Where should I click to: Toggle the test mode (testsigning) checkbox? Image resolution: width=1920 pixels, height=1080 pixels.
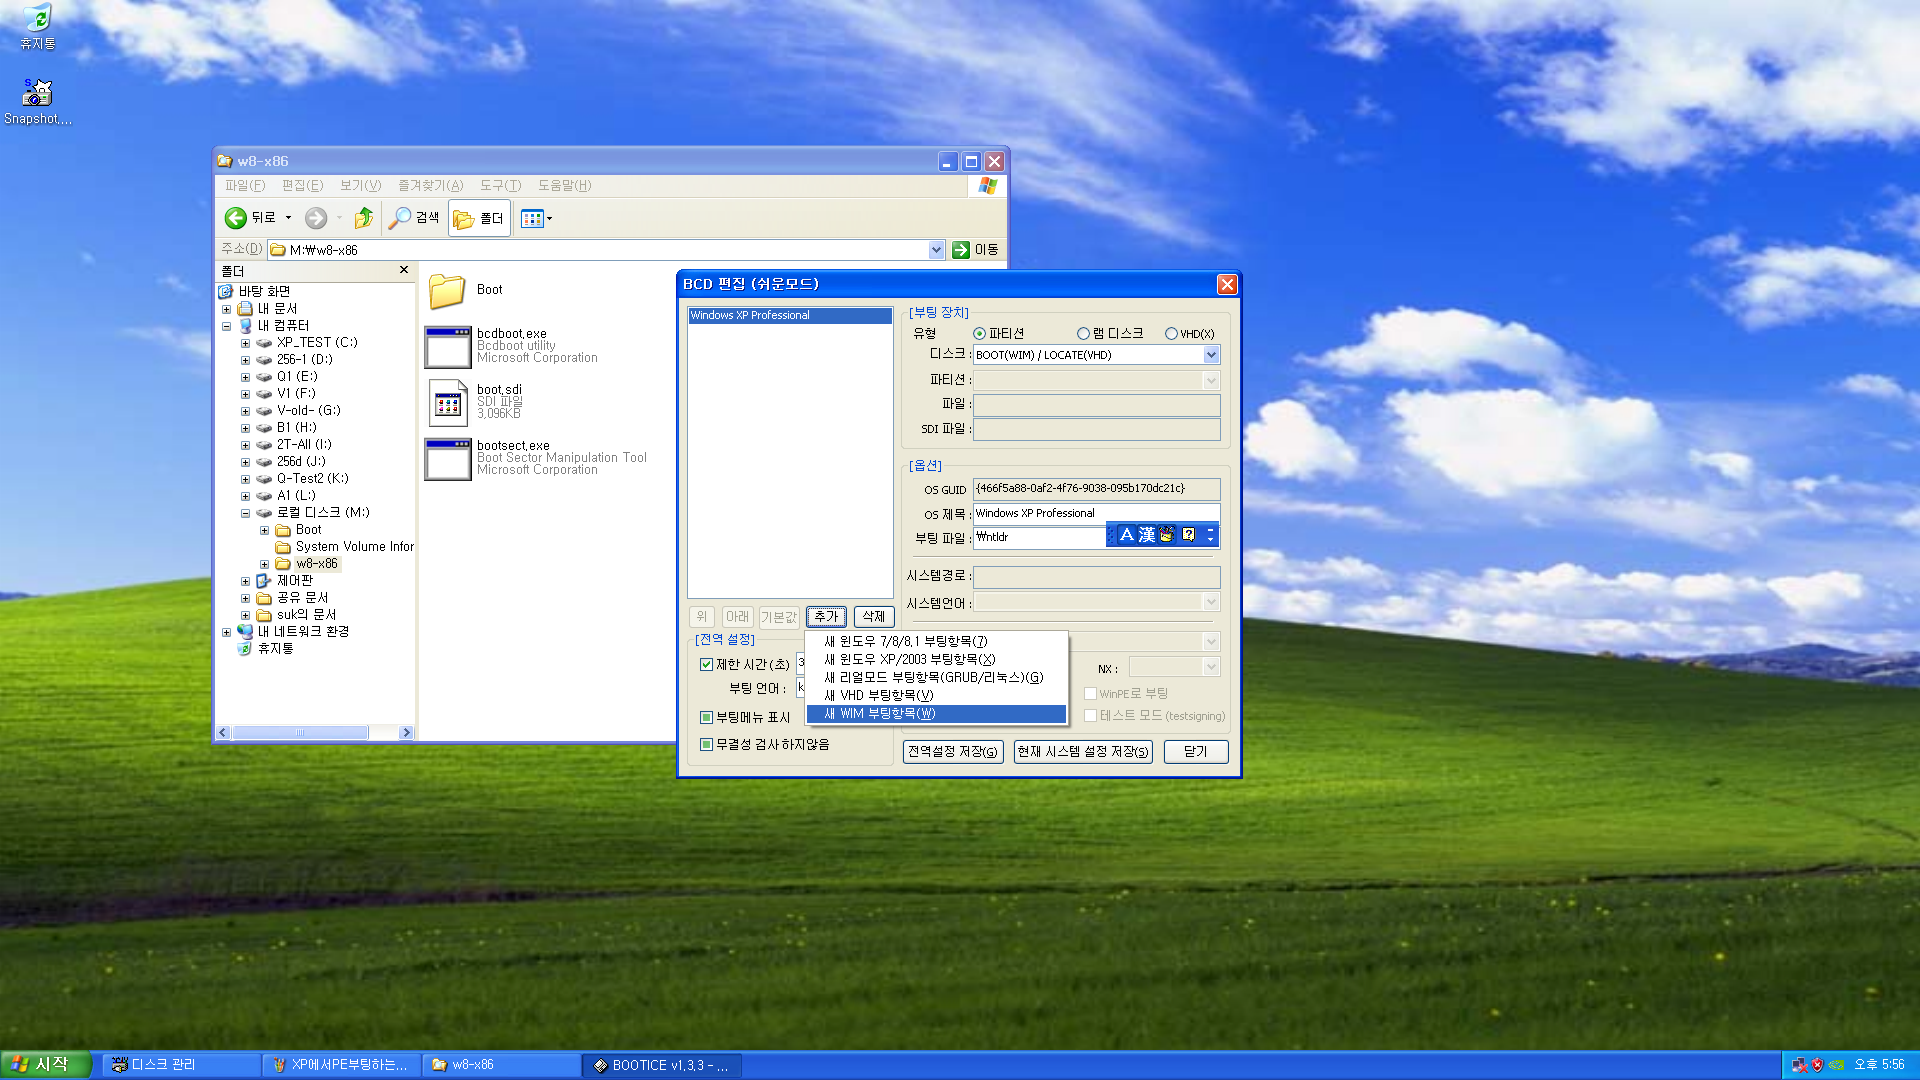(x=1091, y=716)
